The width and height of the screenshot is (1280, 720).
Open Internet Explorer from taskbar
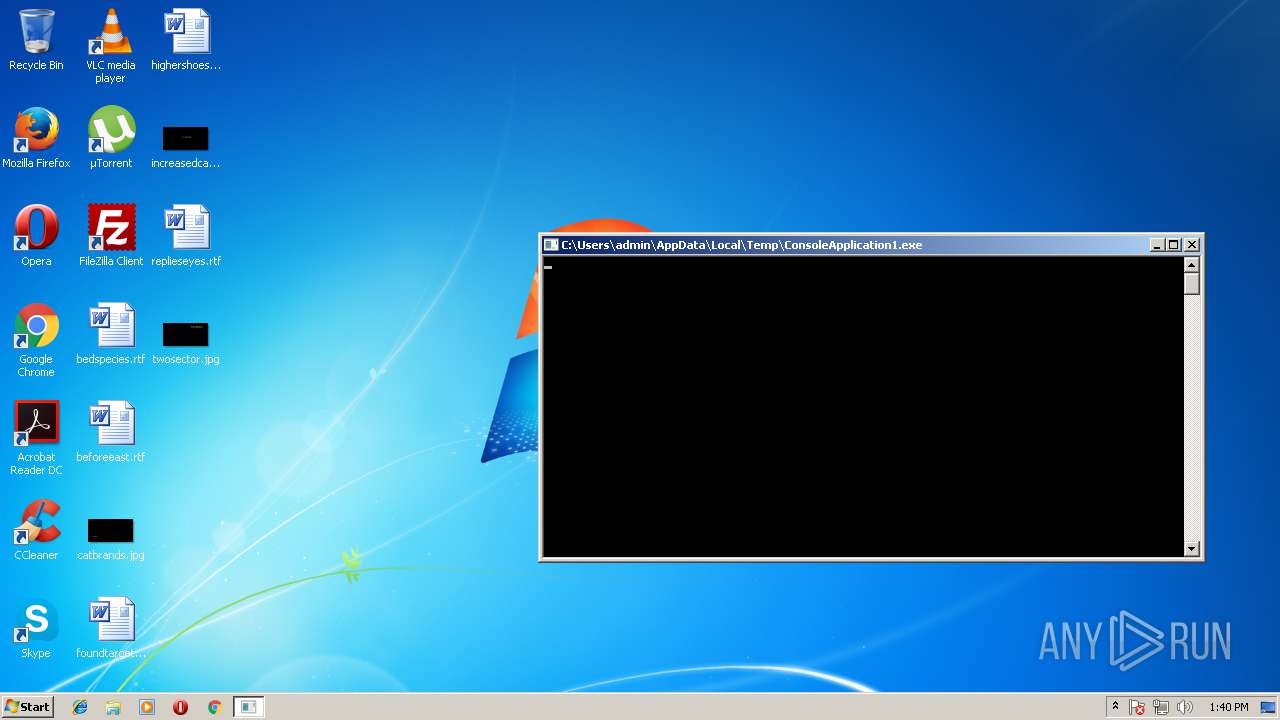coord(80,707)
